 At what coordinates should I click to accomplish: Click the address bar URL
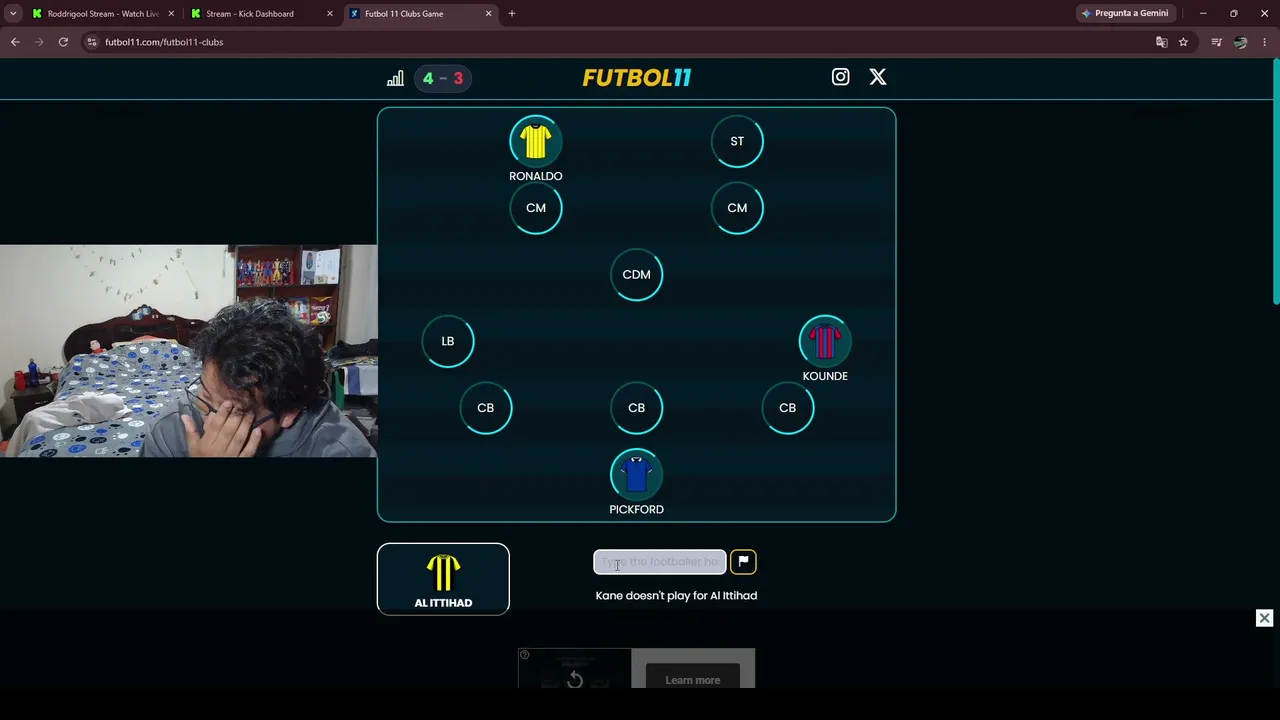(x=164, y=42)
